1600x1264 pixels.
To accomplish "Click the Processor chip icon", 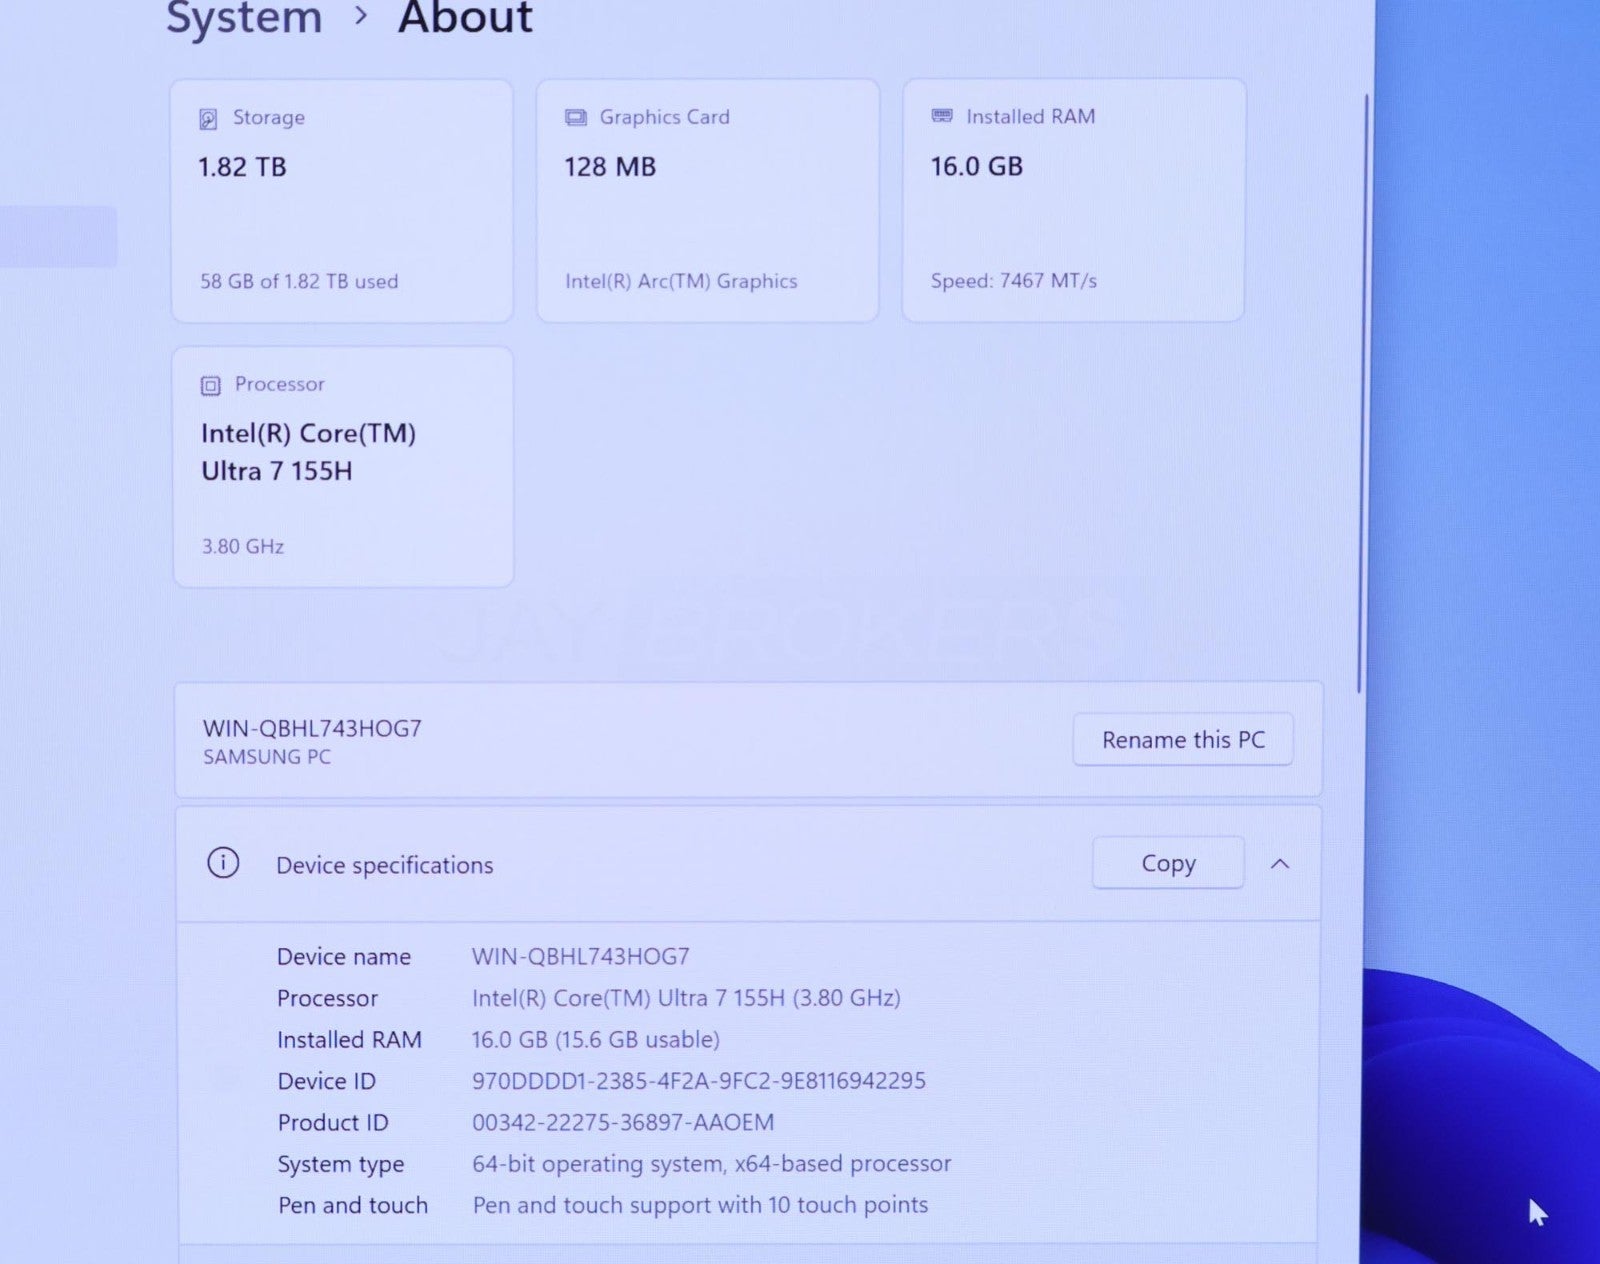I will point(210,386).
